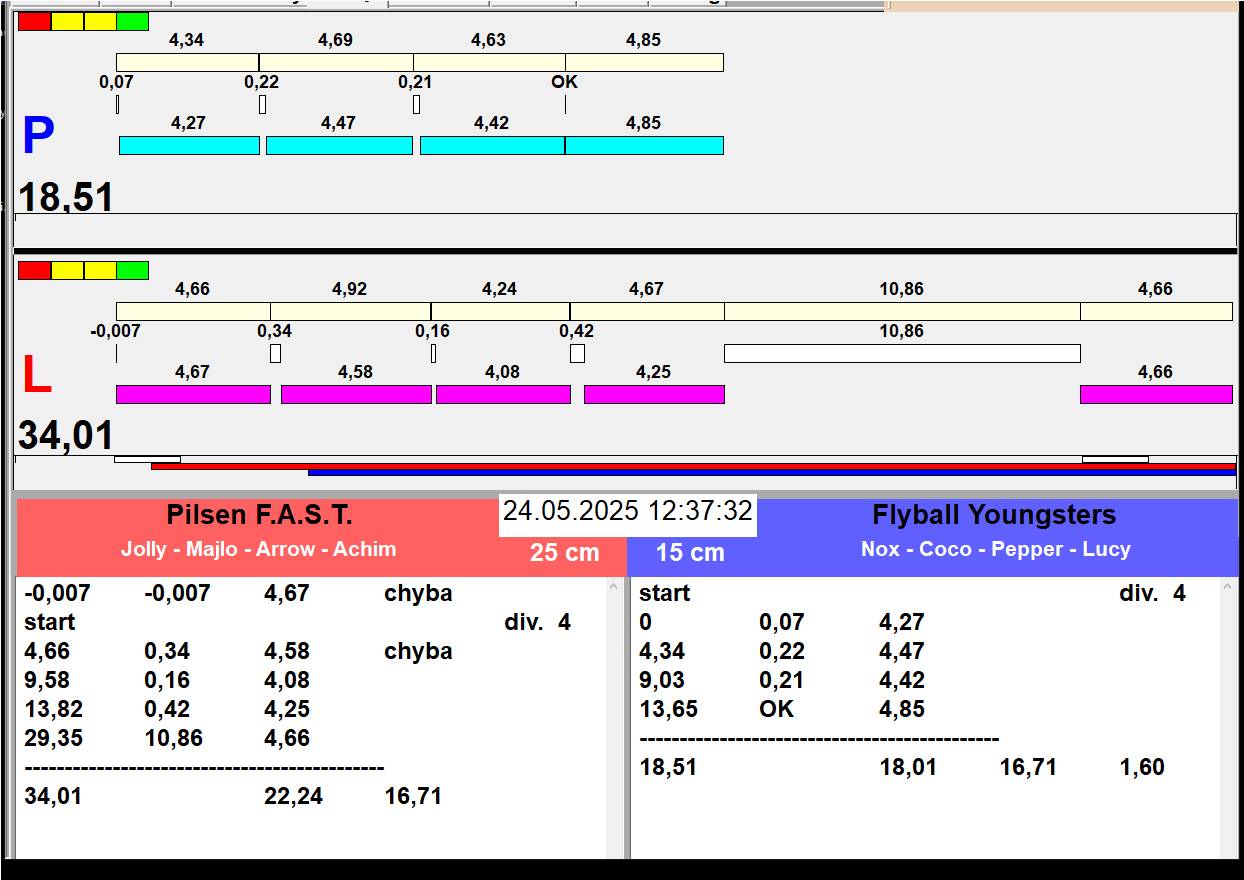Click the Pilsen F.A.S.T. team name
Viewport: 1244px width, 880px height.
(259, 516)
